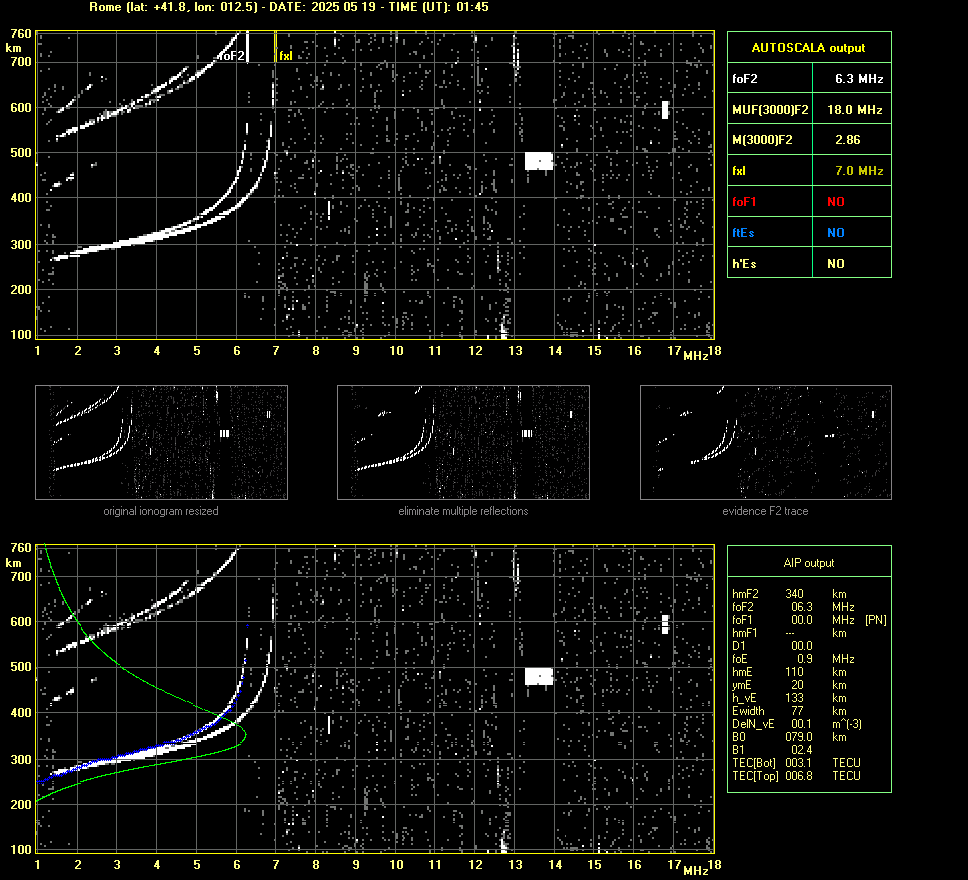Click the TEC[Top] 006.8 value
The width and height of the screenshot is (968, 880).
[x=799, y=776]
